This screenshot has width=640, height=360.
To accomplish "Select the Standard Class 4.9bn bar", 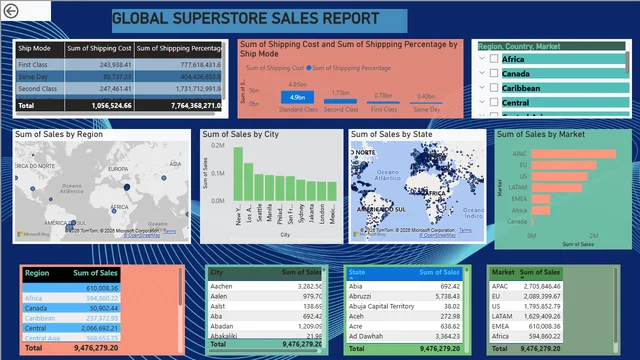I will coord(298,97).
